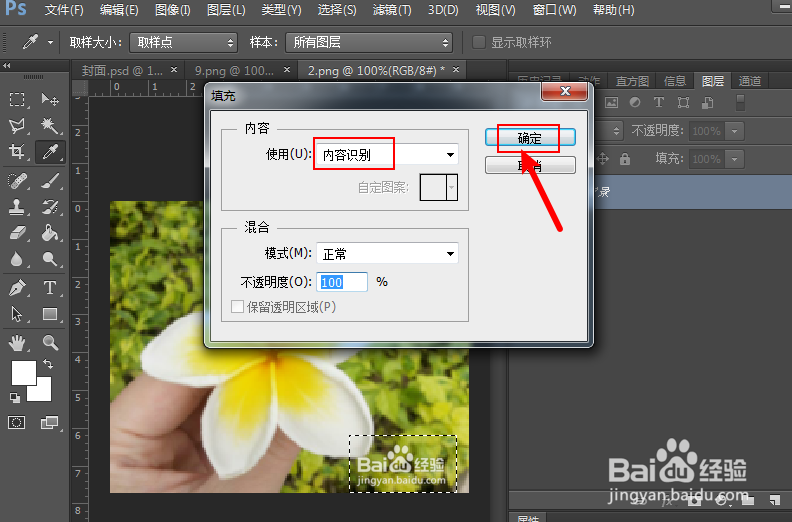
Task: Reset default foreground and background colors
Action: 15,398
